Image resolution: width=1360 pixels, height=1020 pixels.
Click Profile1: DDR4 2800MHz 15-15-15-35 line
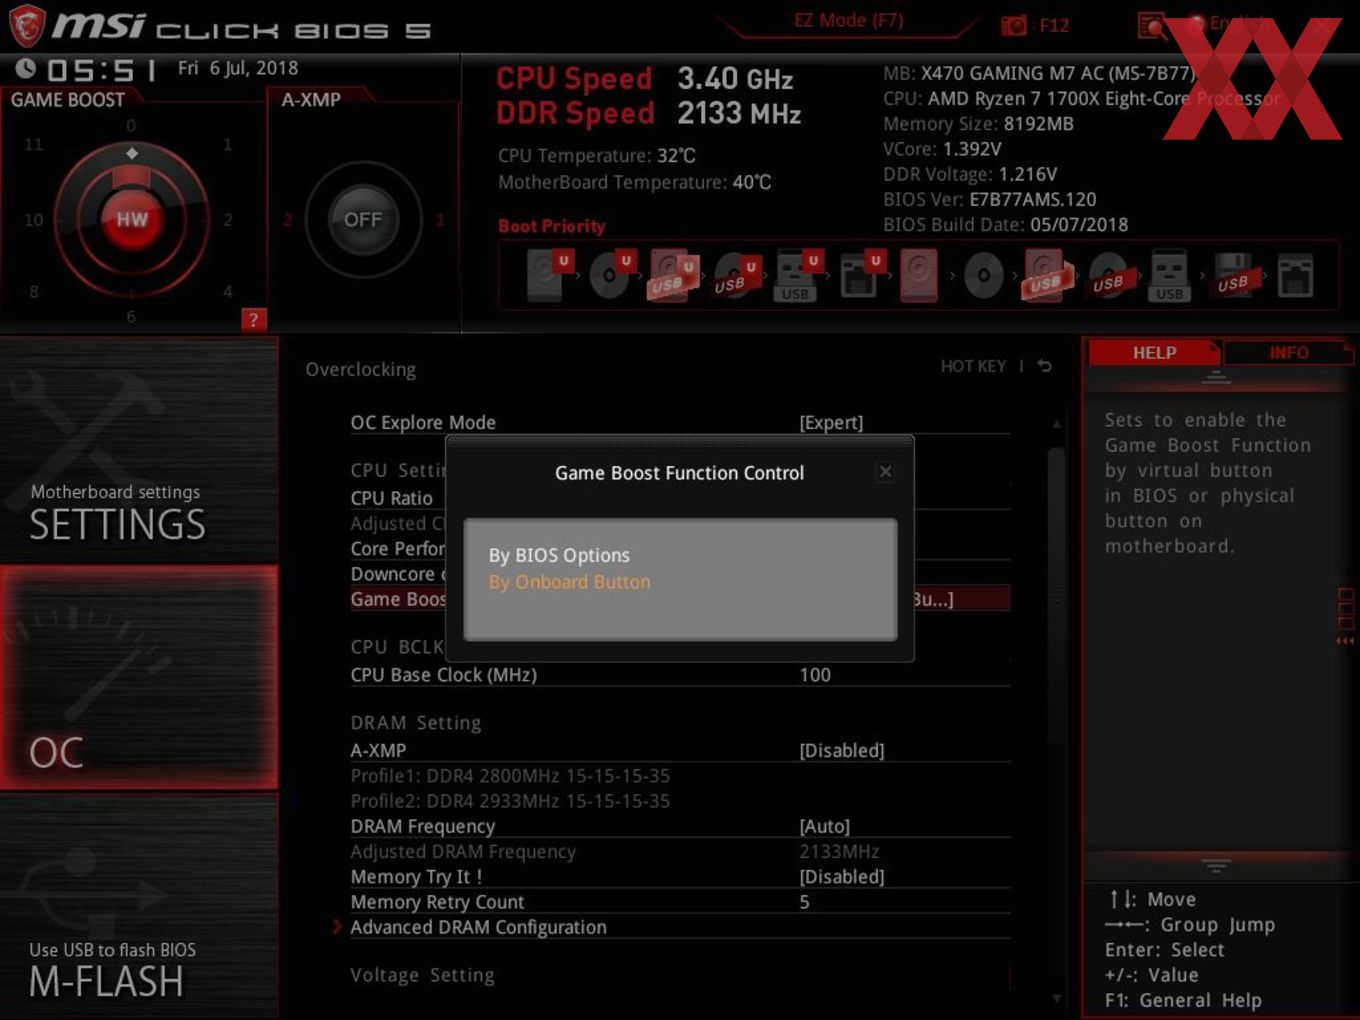(510, 776)
